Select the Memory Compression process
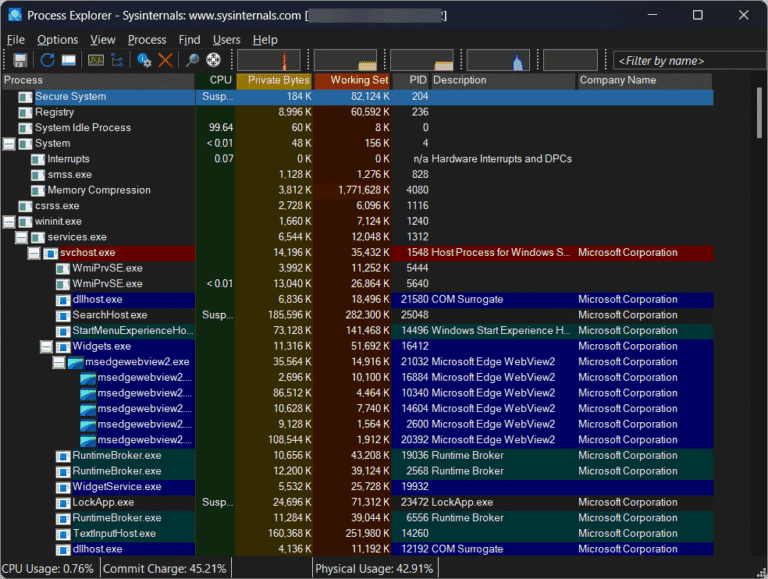The width and height of the screenshot is (768, 579). coord(357,190)
